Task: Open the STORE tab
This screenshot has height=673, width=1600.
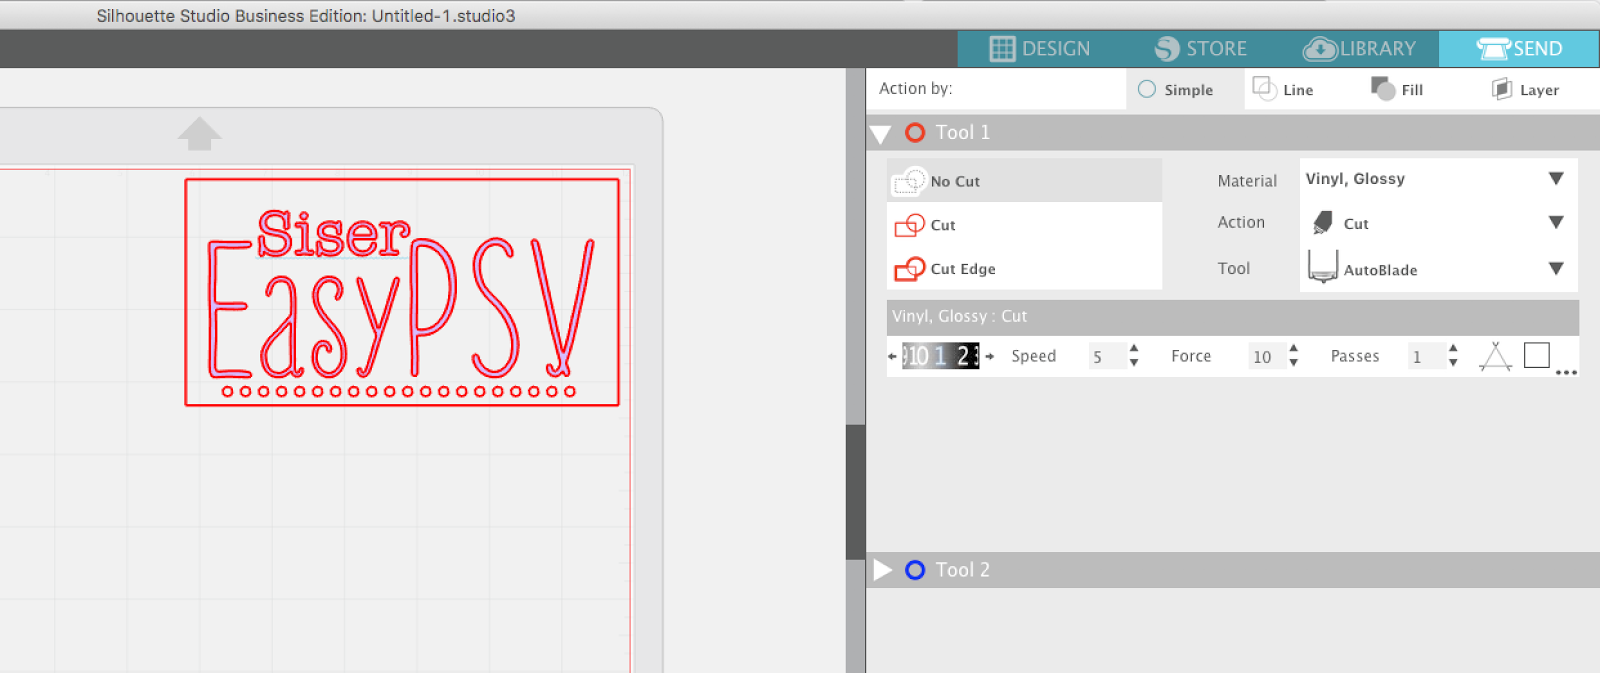Action: pyautogui.click(x=1201, y=48)
